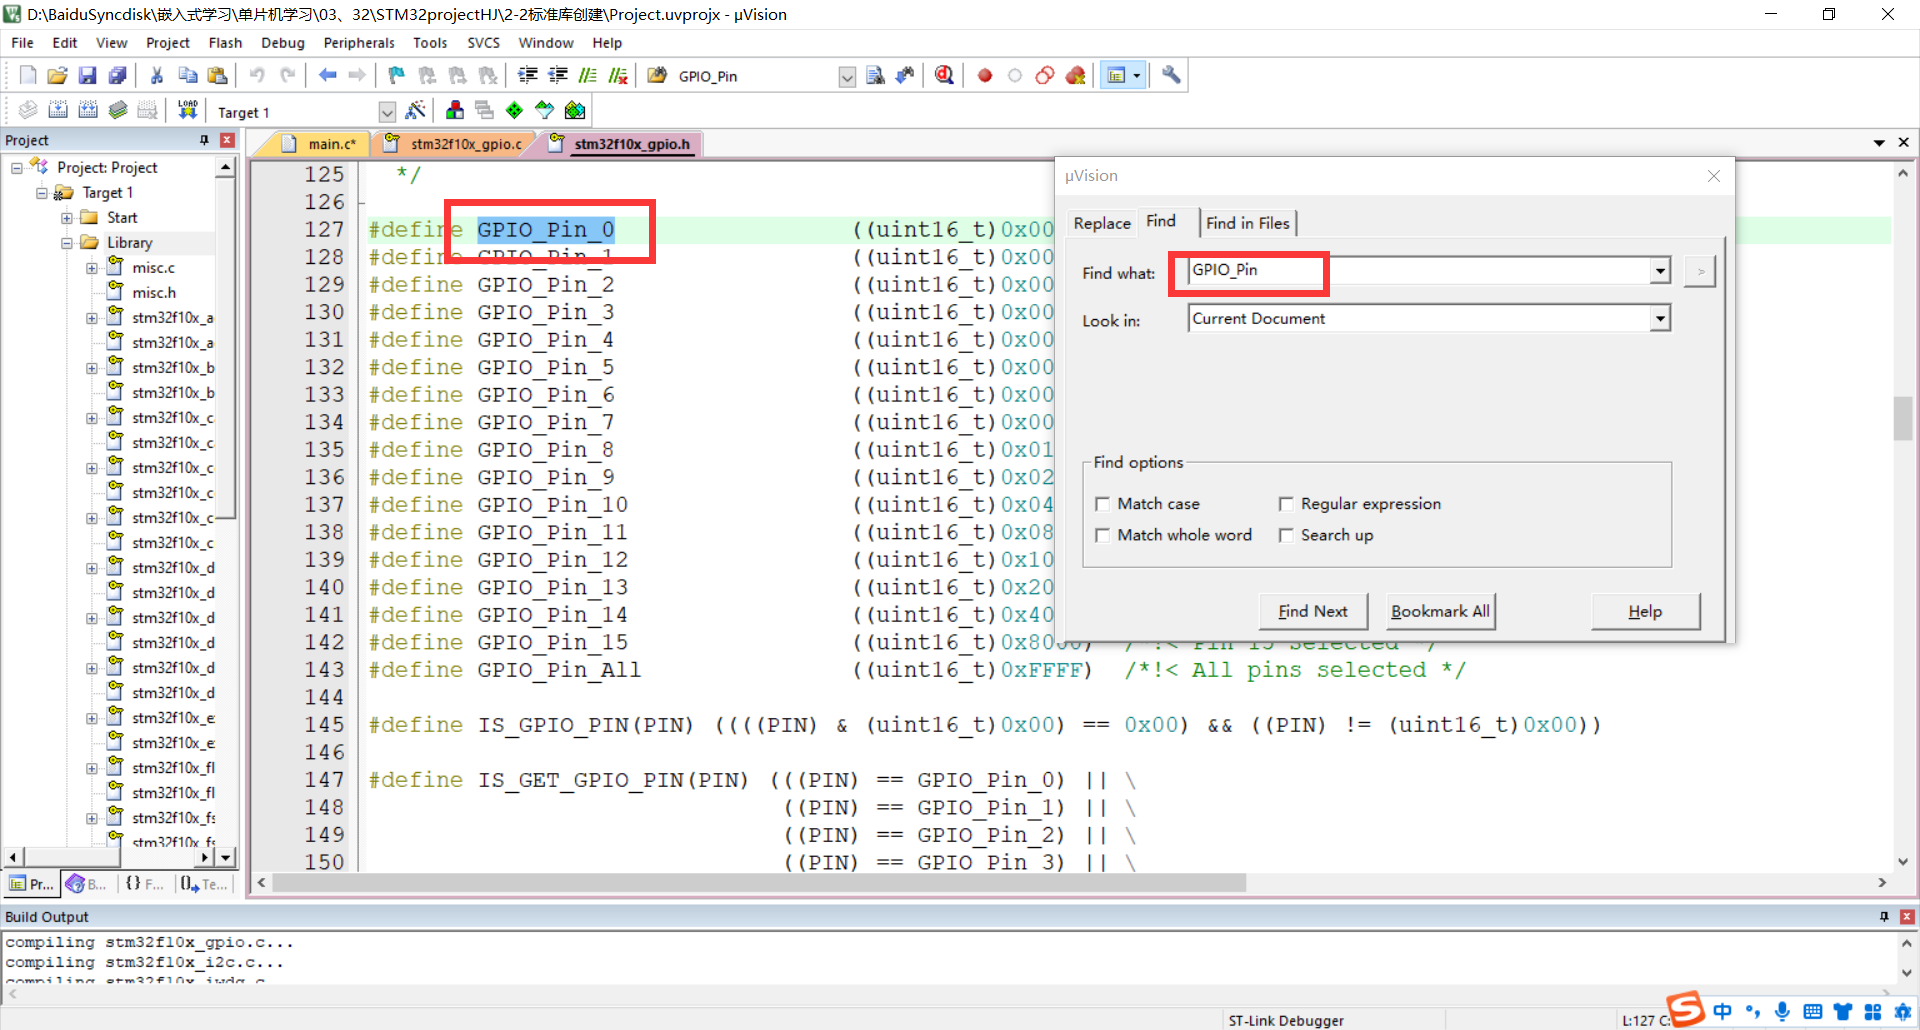Viewport: 1920px width, 1030px height.
Task: Open the Find what history dropdown
Action: [1660, 270]
